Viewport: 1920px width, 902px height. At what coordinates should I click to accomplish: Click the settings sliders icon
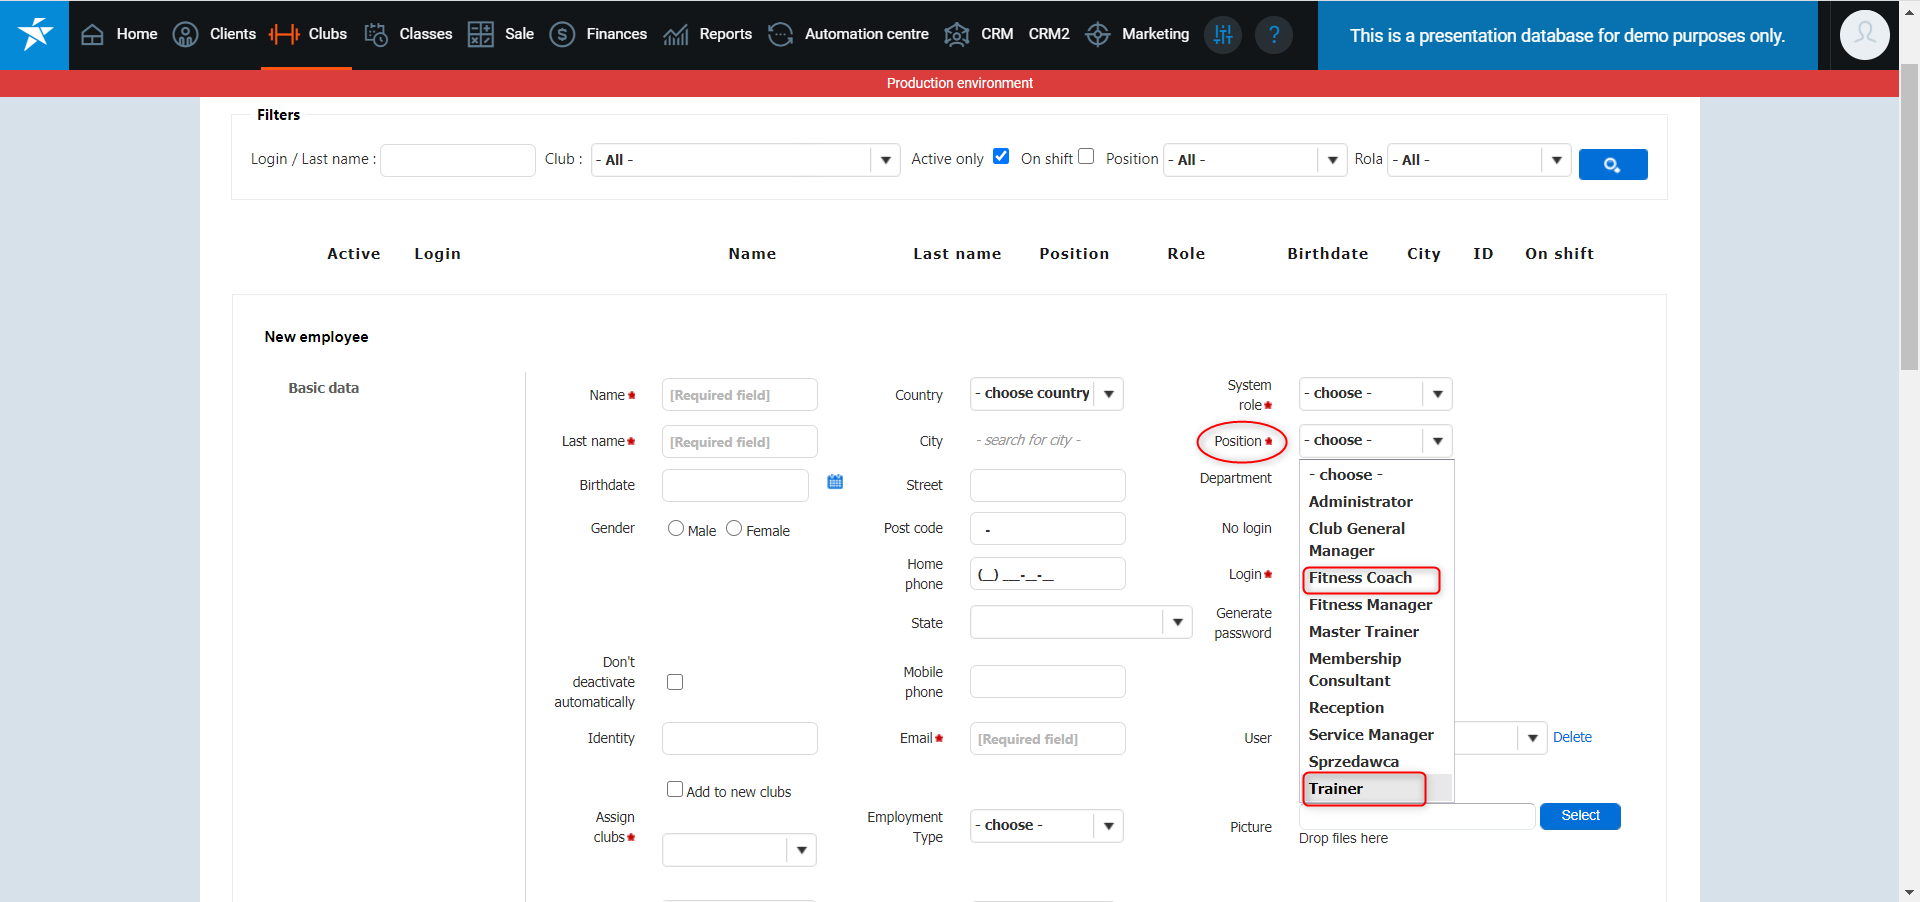pyautogui.click(x=1222, y=35)
